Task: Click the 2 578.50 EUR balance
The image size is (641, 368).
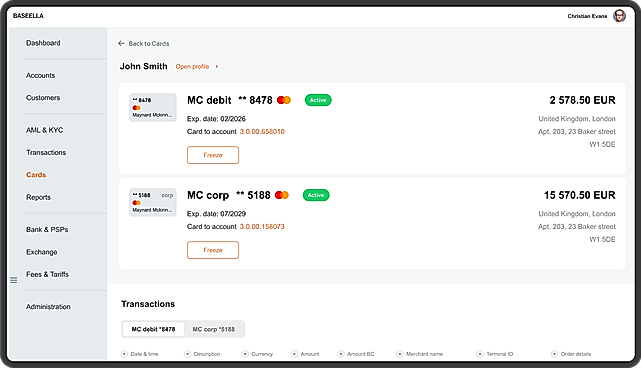Action: click(x=583, y=100)
